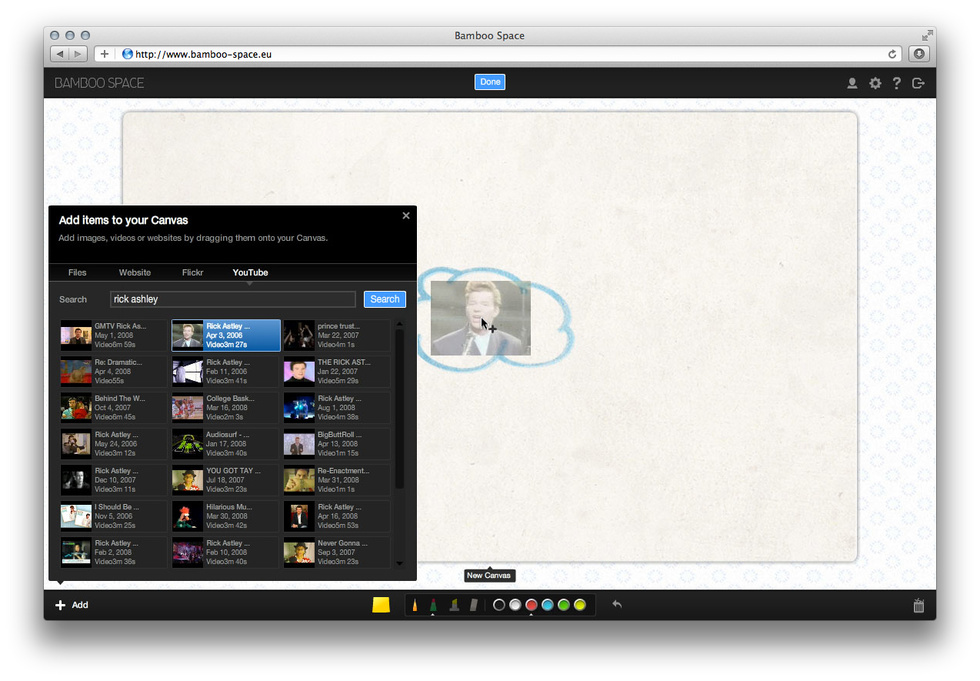Select Rick Astley Feb 11, 2006 video
Image resolution: width=980 pixels, height=681 pixels.
tap(226, 372)
